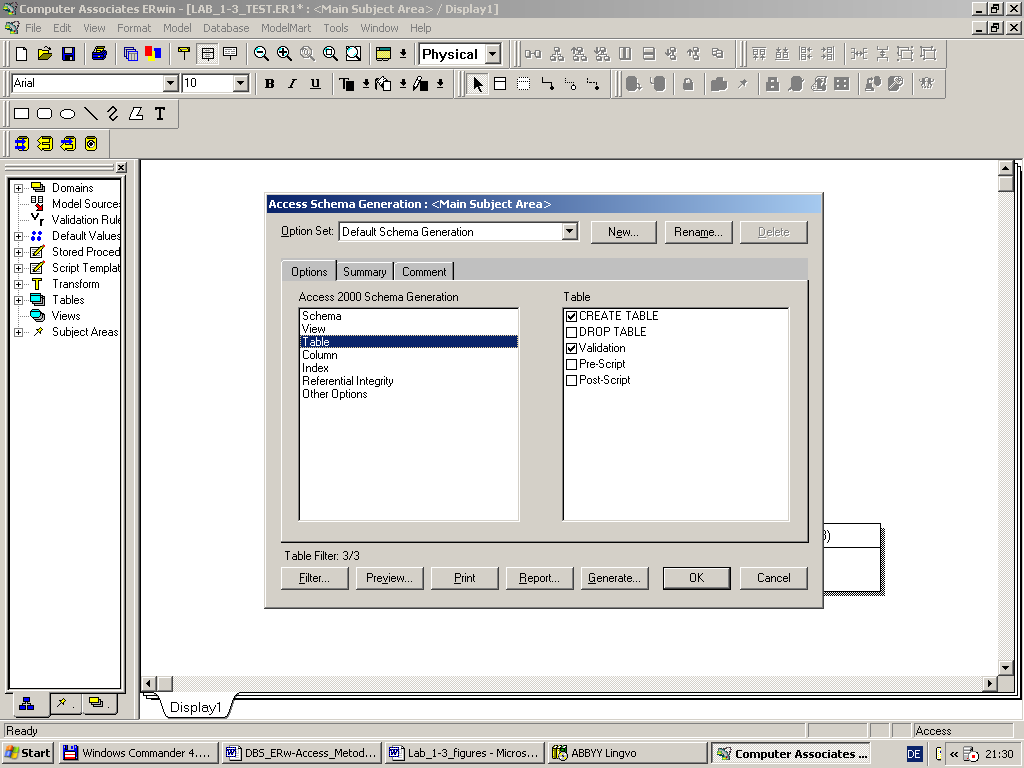Open a model using the folder icon
Viewport: 1024px width, 768px height.
pyautogui.click(x=44, y=54)
